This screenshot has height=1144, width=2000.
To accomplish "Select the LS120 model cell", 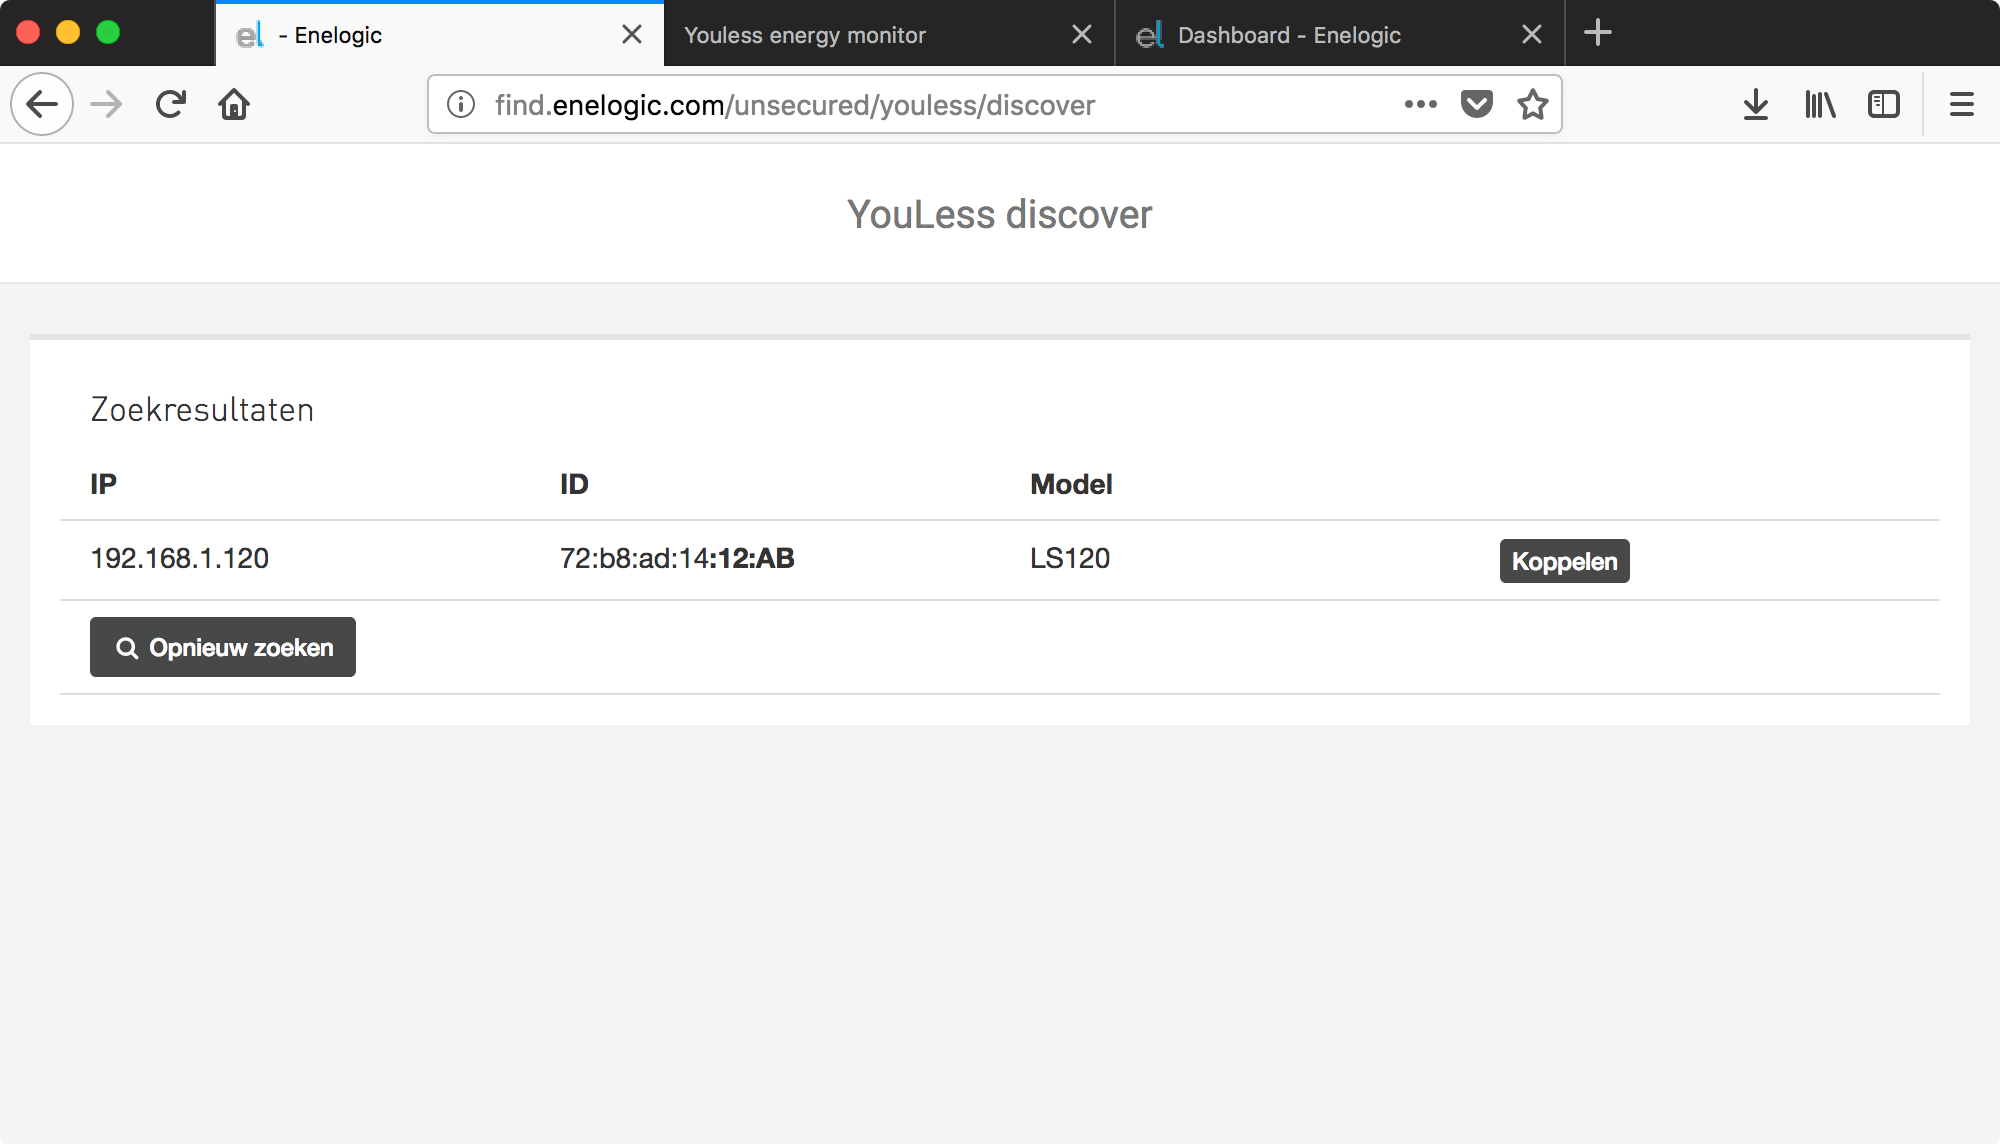I will click(1070, 558).
